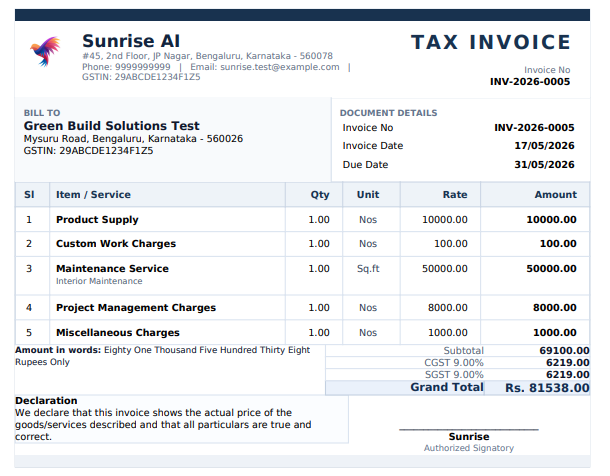Select customer name Green Build Solutions Test
This screenshot has width=610, height=476.
pos(111,126)
